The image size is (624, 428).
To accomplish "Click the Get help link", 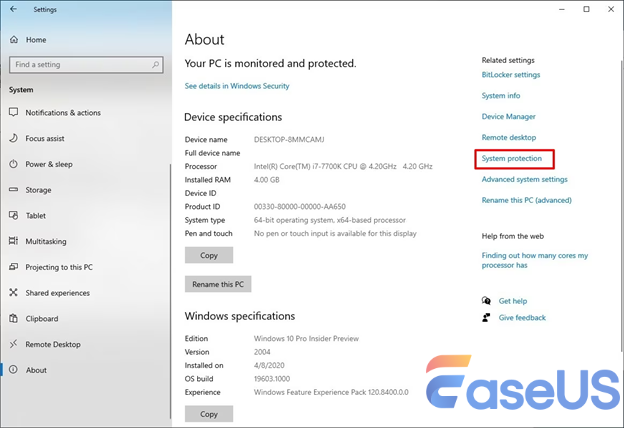I will point(513,301).
